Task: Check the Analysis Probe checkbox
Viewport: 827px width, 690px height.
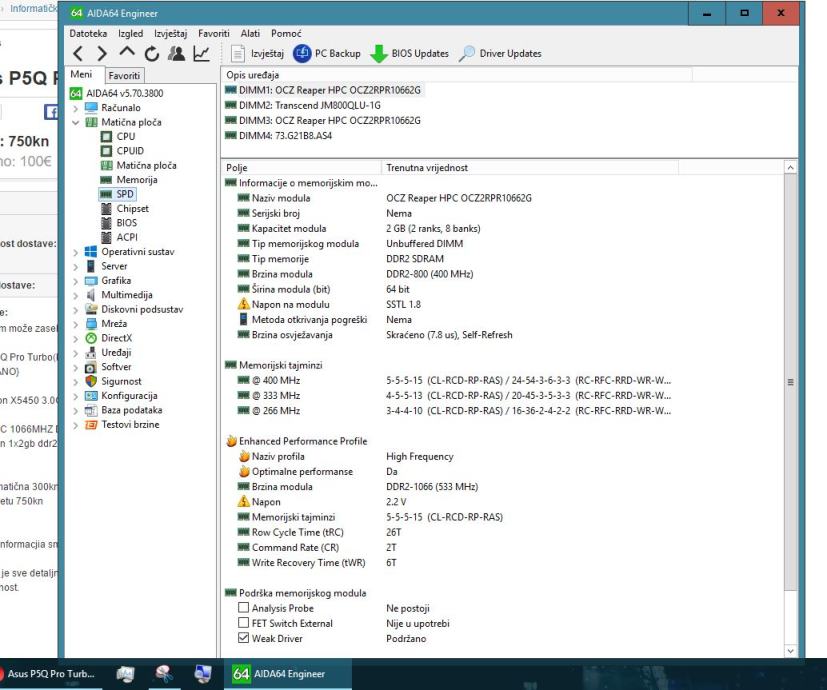Action: tap(243, 608)
